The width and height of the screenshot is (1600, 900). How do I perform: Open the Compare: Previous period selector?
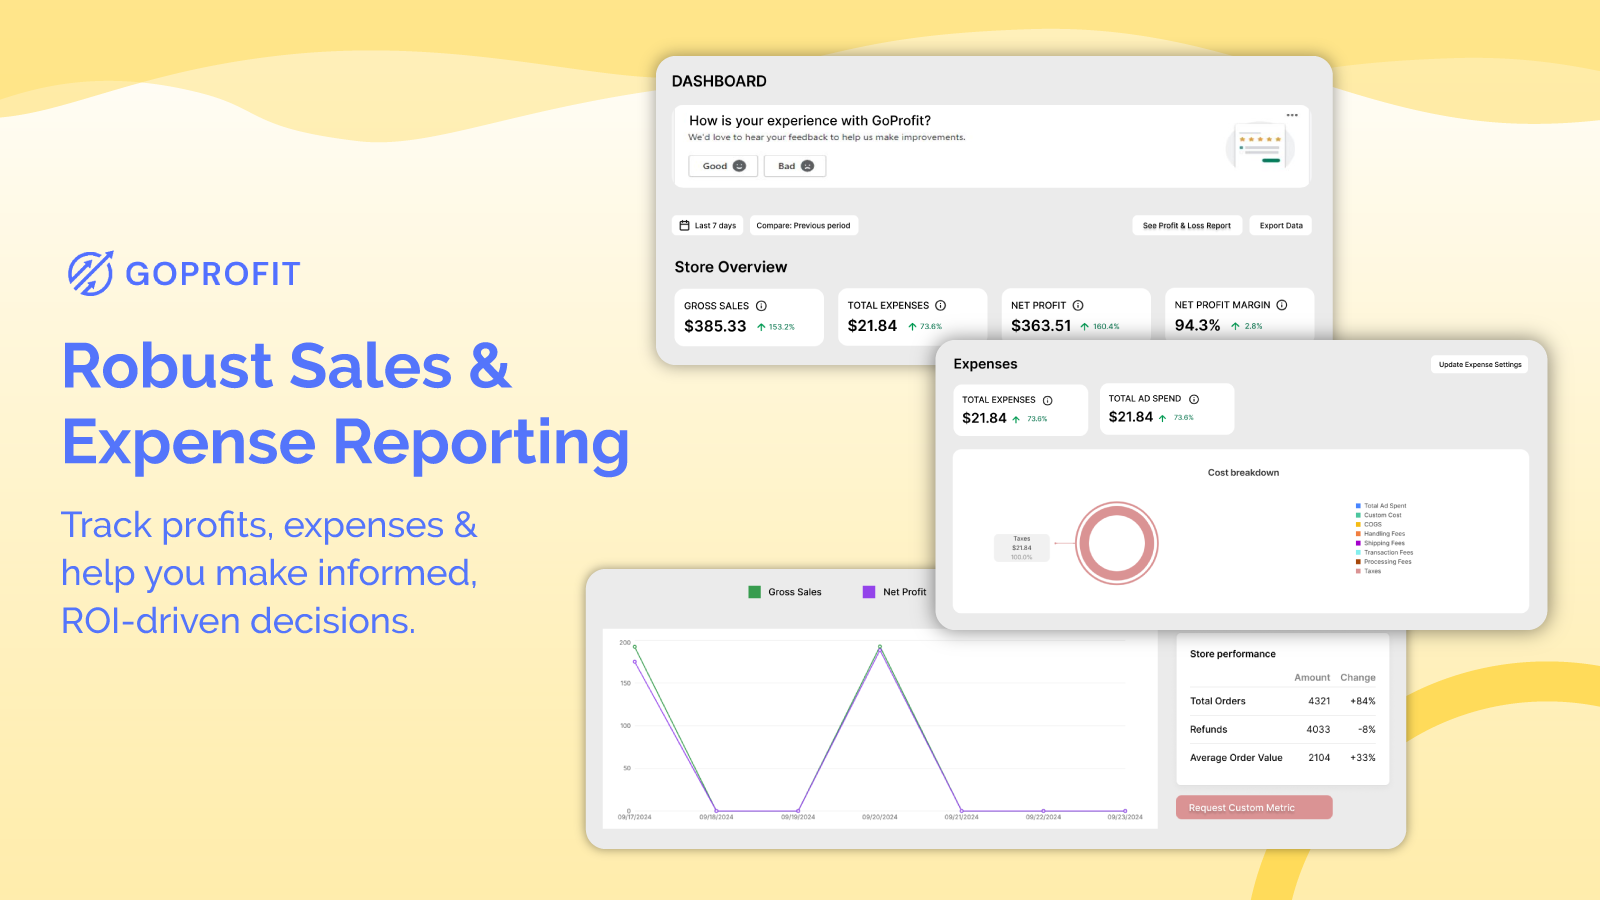pyautogui.click(x=803, y=225)
